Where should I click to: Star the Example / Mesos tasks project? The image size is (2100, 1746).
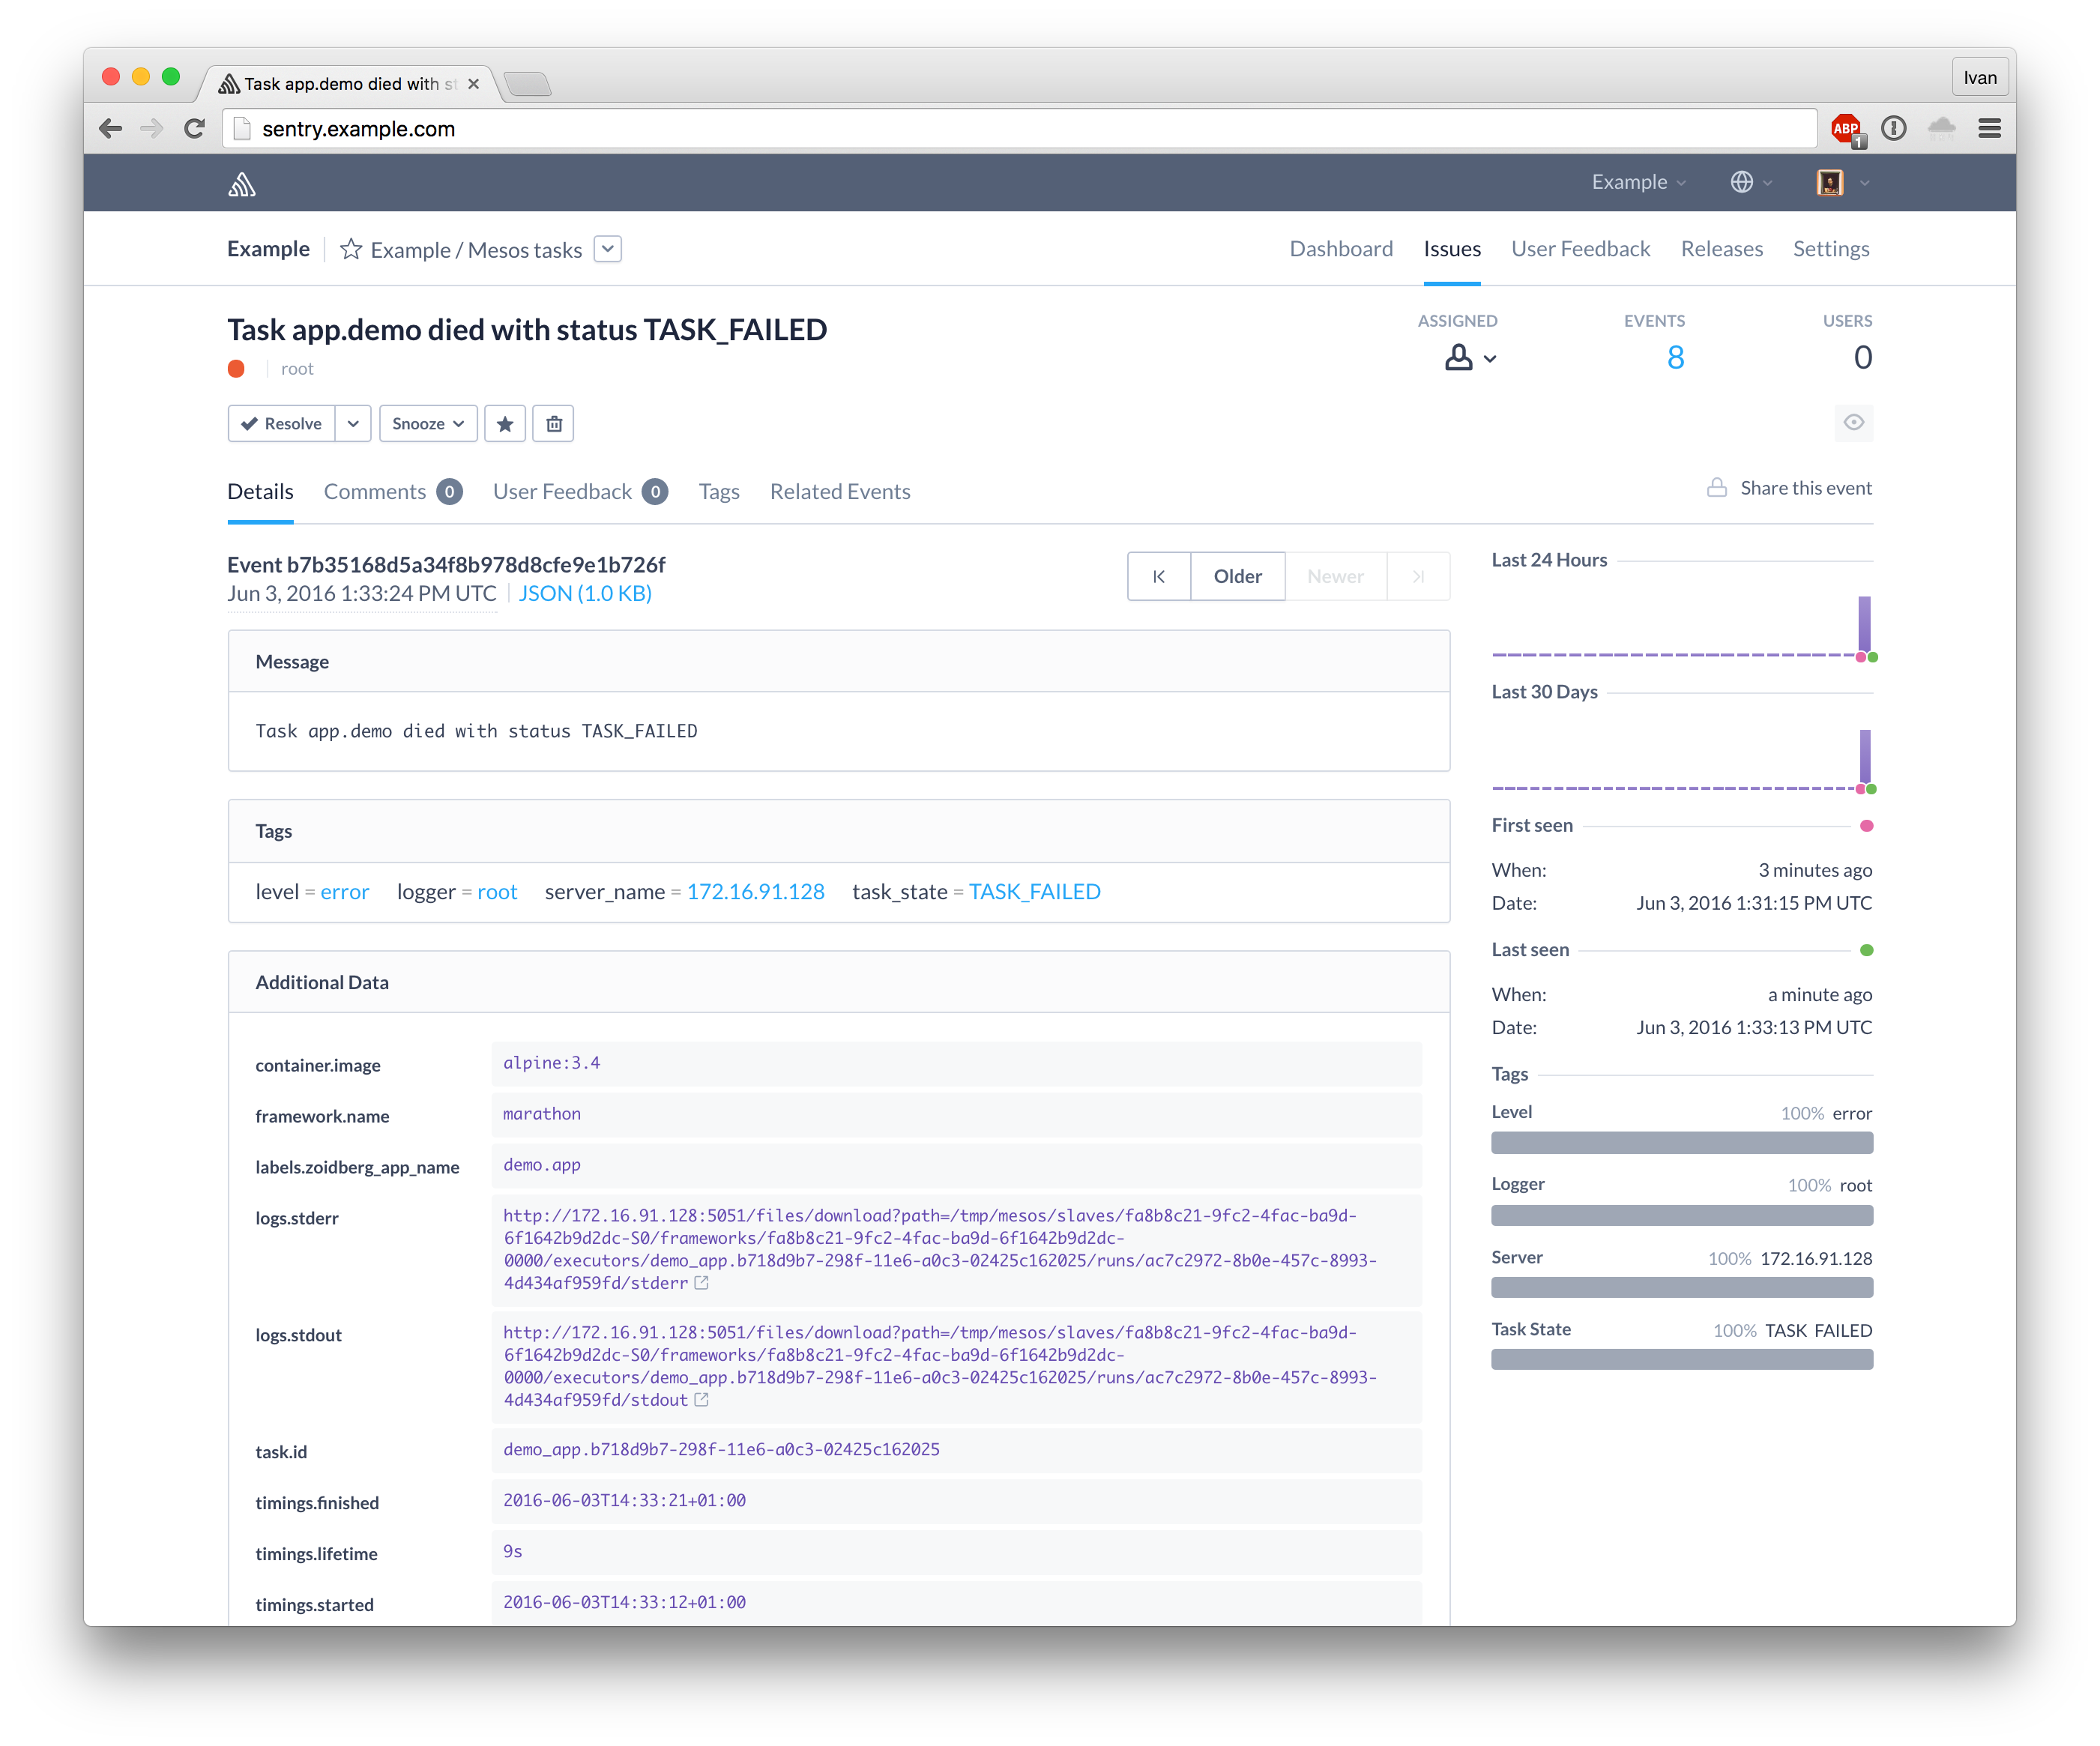pos(350,249)
